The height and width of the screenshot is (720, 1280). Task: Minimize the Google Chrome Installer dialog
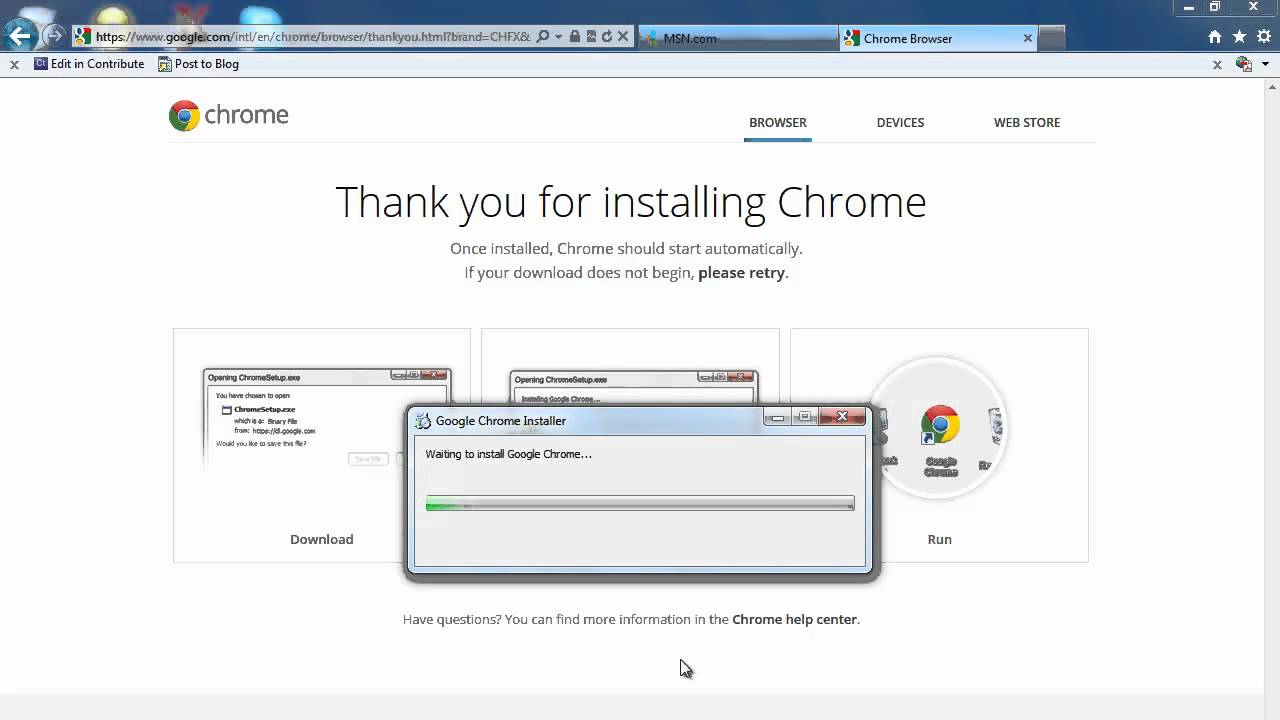pos(777,417)
